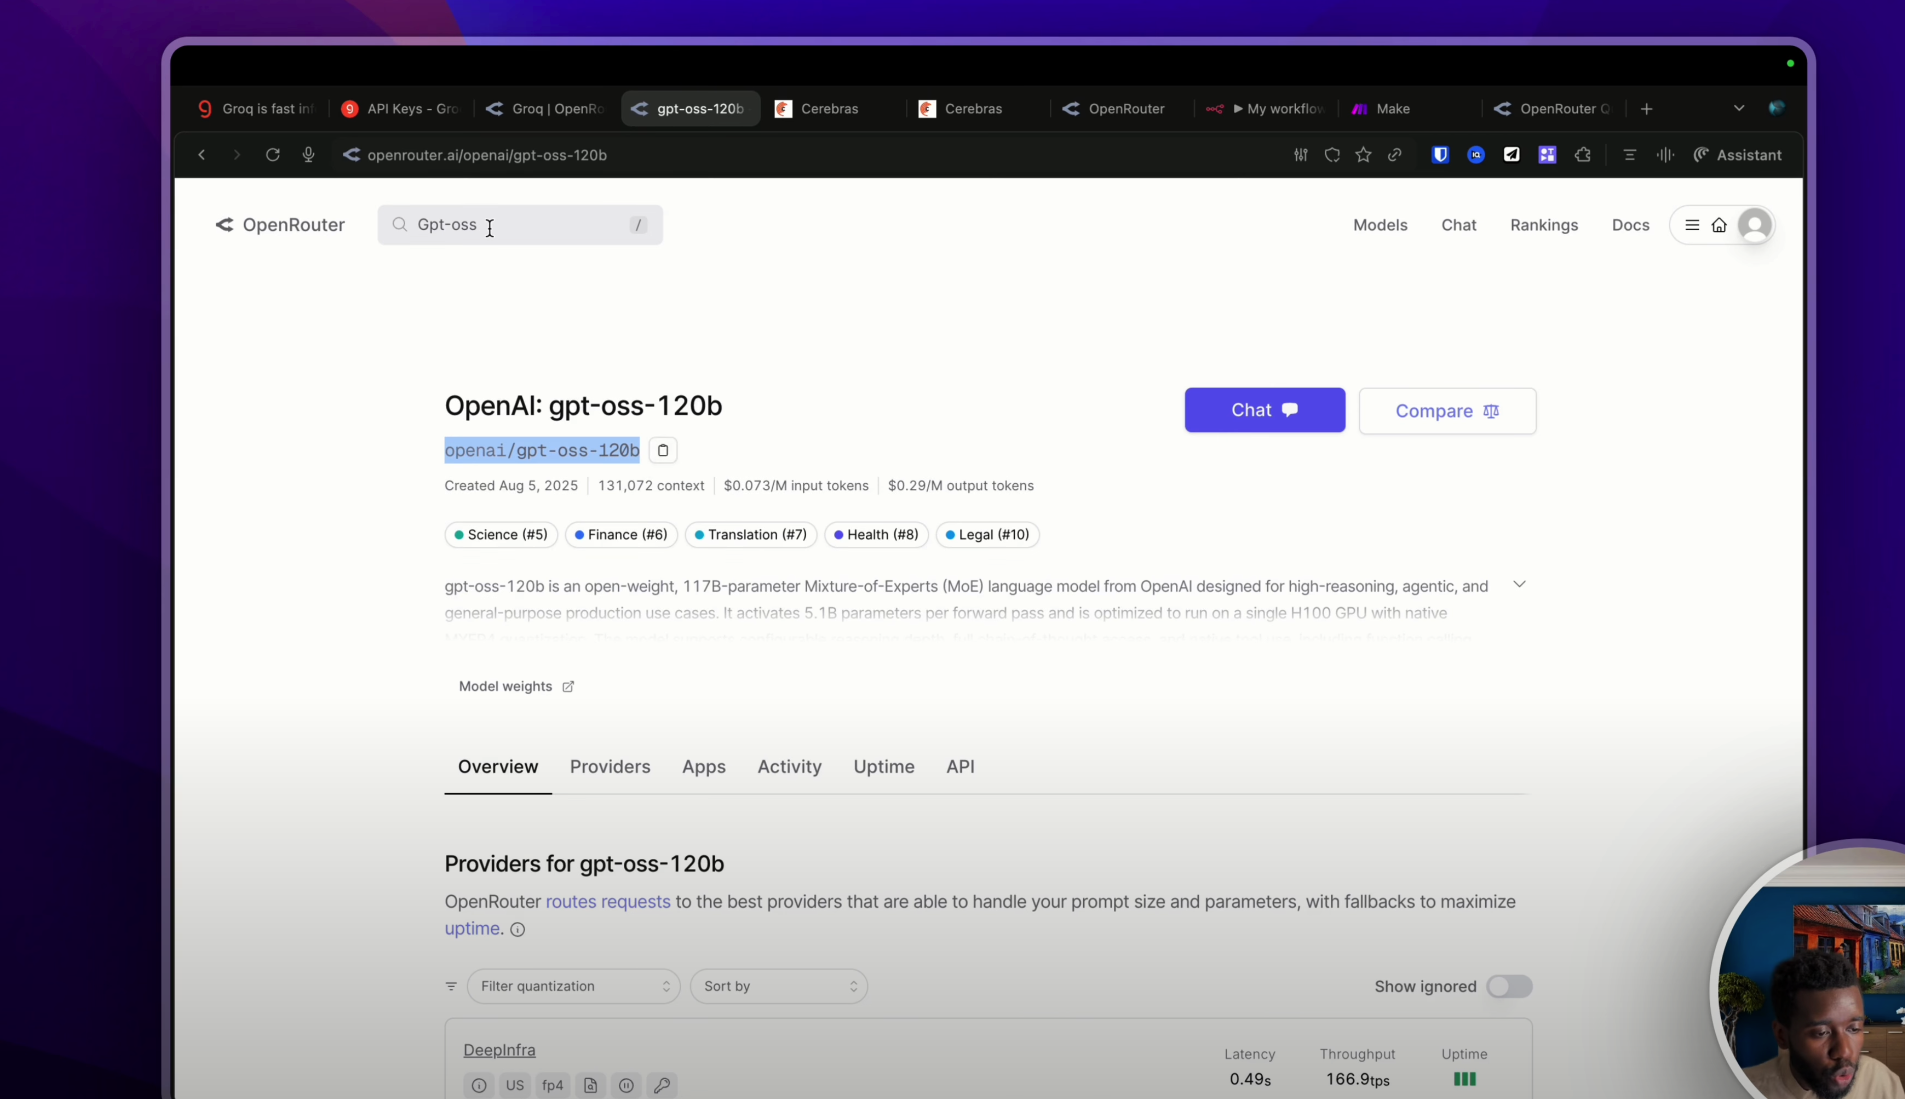This screenshot has width=1905, height=1099.
Task: Switch to the Uptime tab
Action: [883, 767]
